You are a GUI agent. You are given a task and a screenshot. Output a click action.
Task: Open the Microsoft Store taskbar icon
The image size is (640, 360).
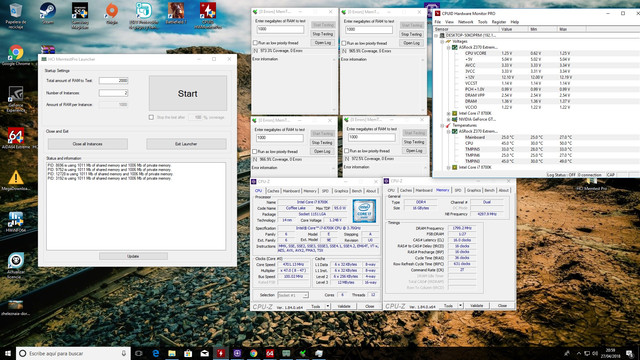[188, 353]
